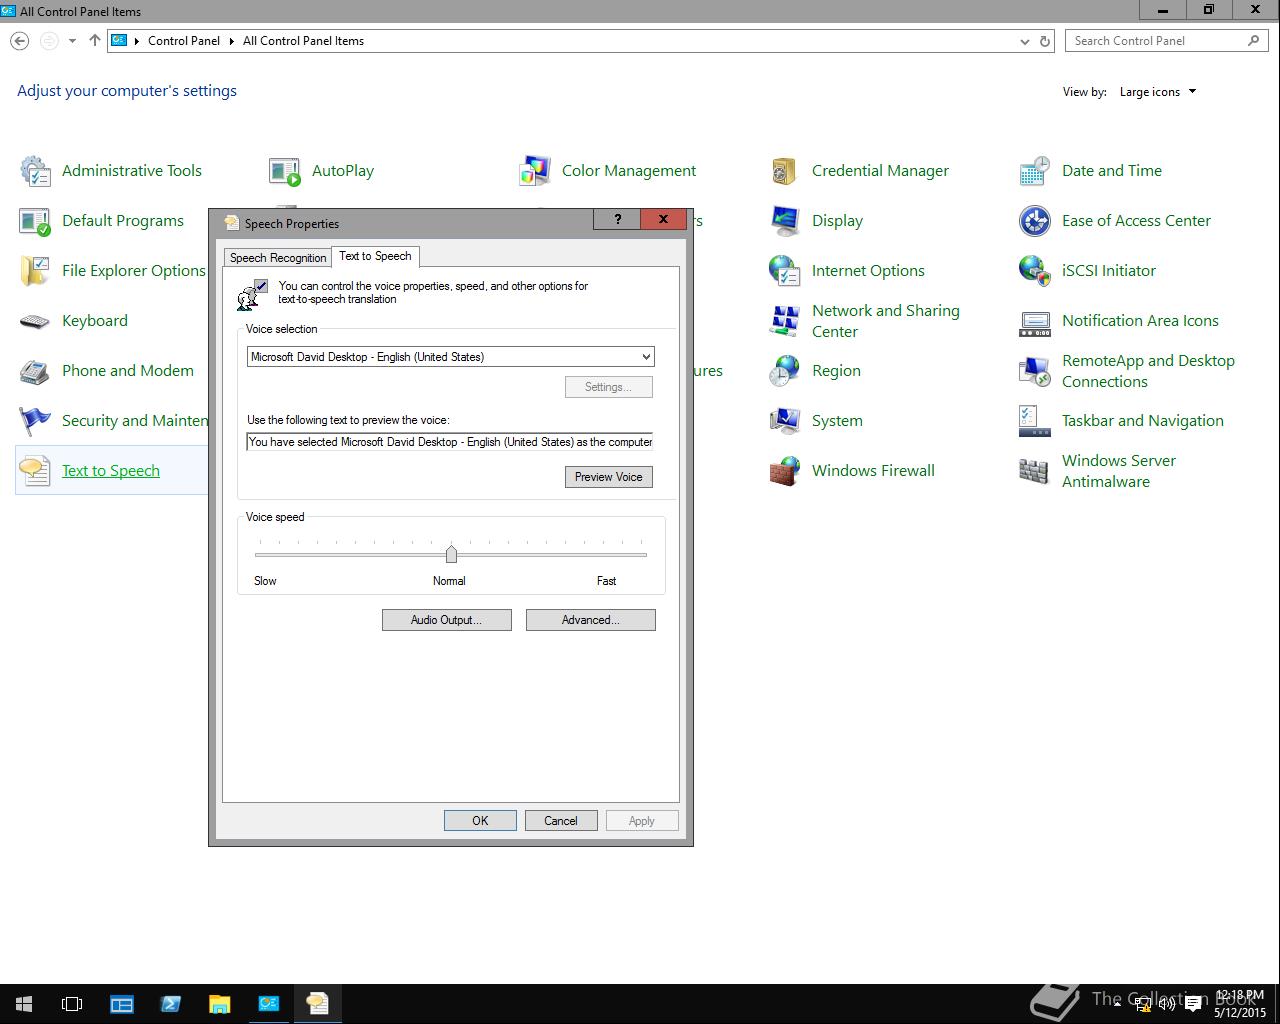Screen dimensions: 1280x1024
Task: Open the Taskbar and Navigation icon
Action: [x=1035, y=421]
